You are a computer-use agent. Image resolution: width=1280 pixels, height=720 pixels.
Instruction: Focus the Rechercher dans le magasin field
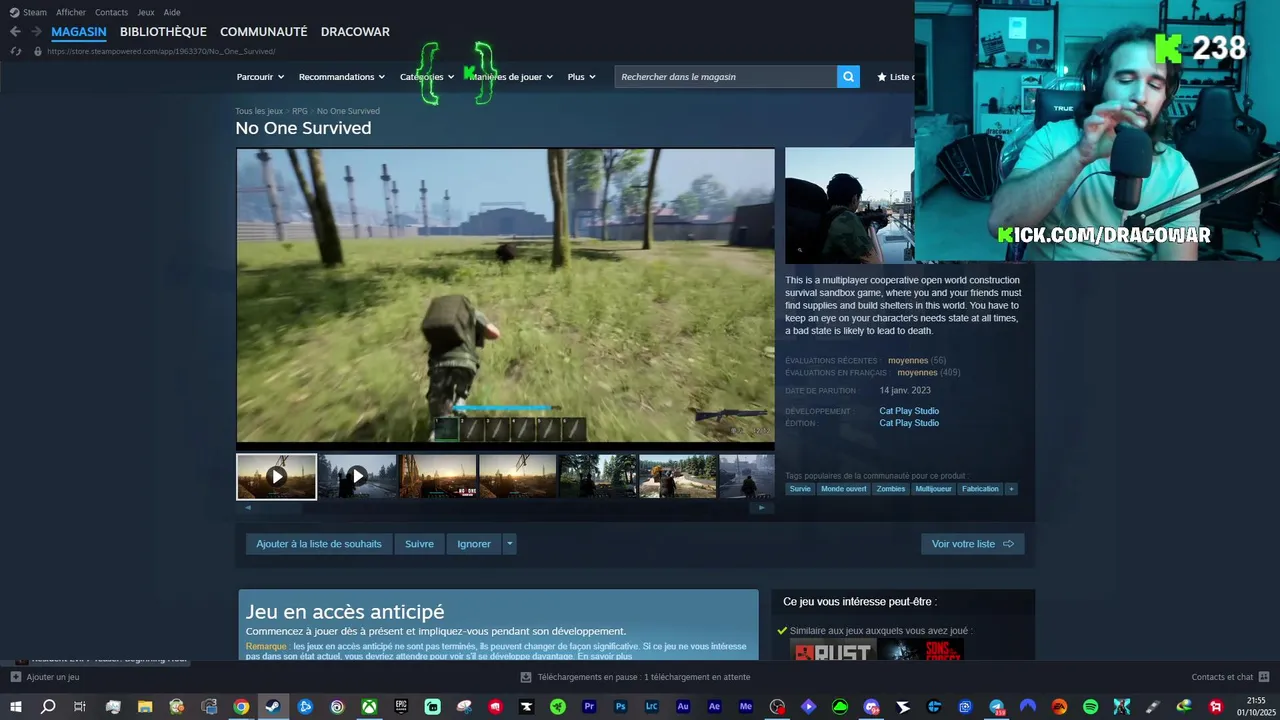[x=726, y=77]
